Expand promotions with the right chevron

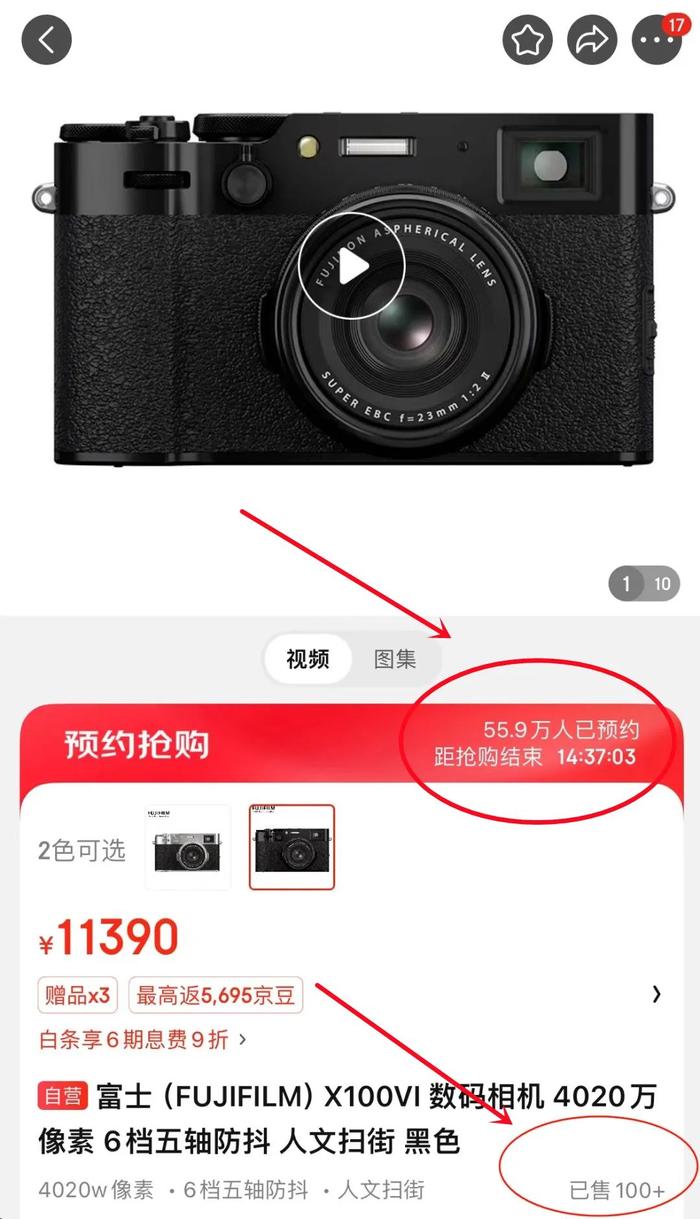click(x=656, y=994)
